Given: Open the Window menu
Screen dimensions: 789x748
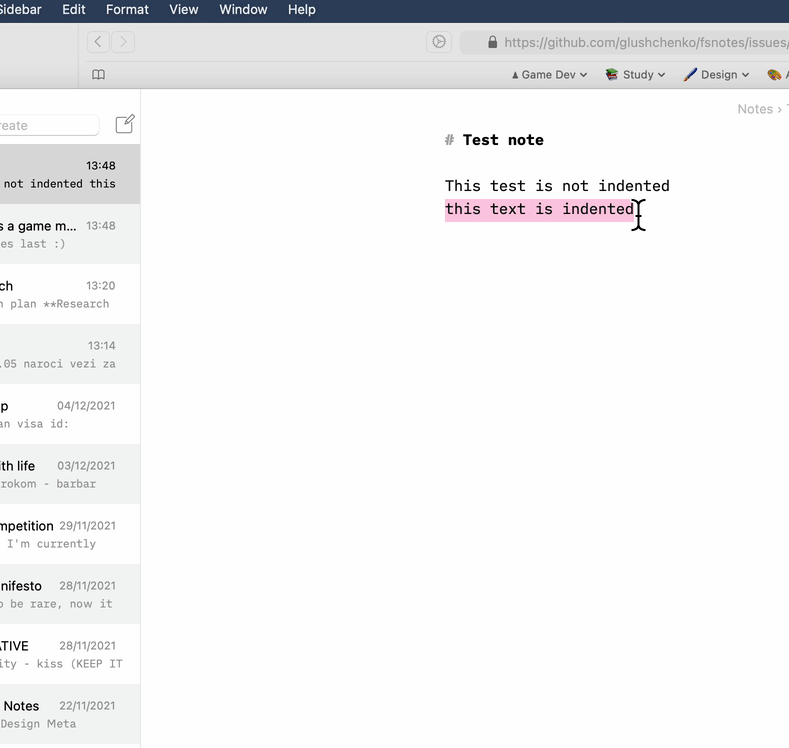Looking at the screenshot, I should 243,10.
